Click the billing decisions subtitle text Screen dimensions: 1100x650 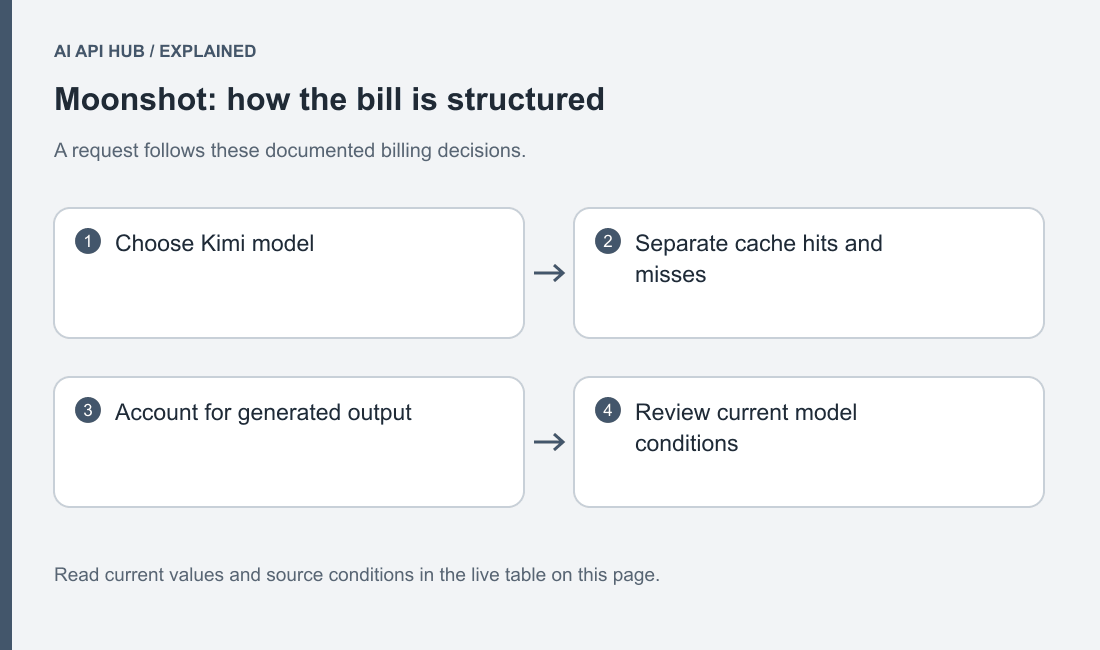click(x=290, y=151)
